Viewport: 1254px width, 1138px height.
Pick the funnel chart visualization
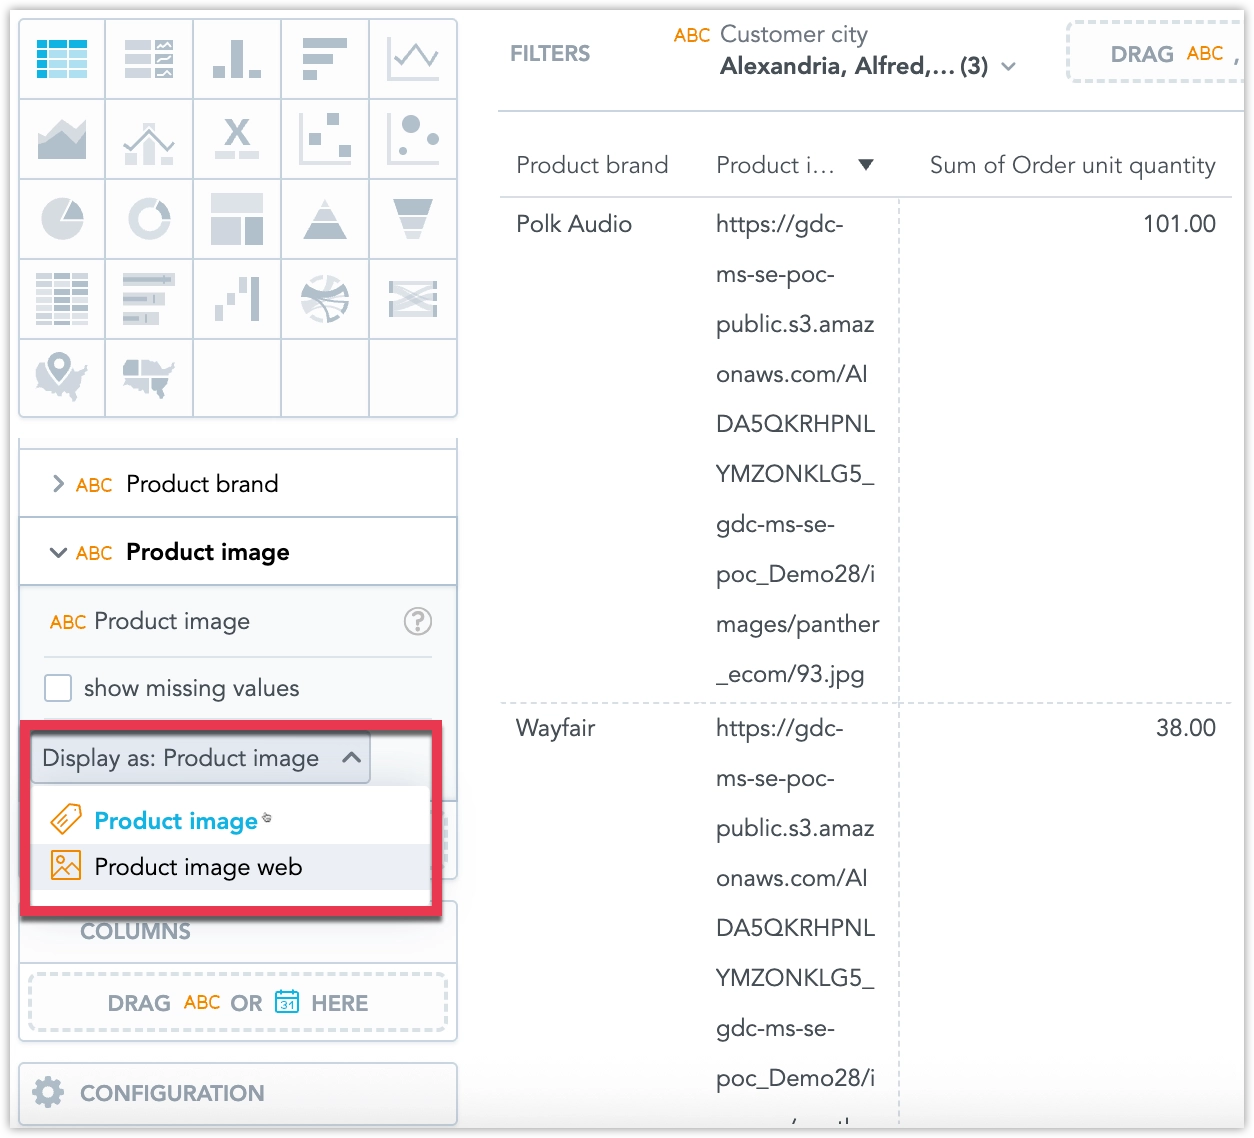click(x=413, y=219)
